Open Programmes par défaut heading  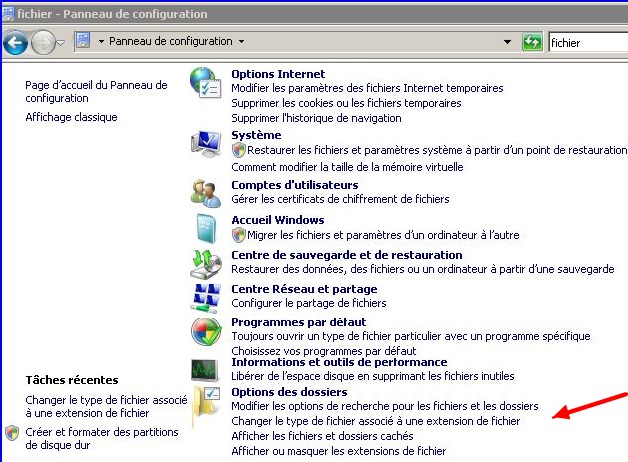pos(299,322)
